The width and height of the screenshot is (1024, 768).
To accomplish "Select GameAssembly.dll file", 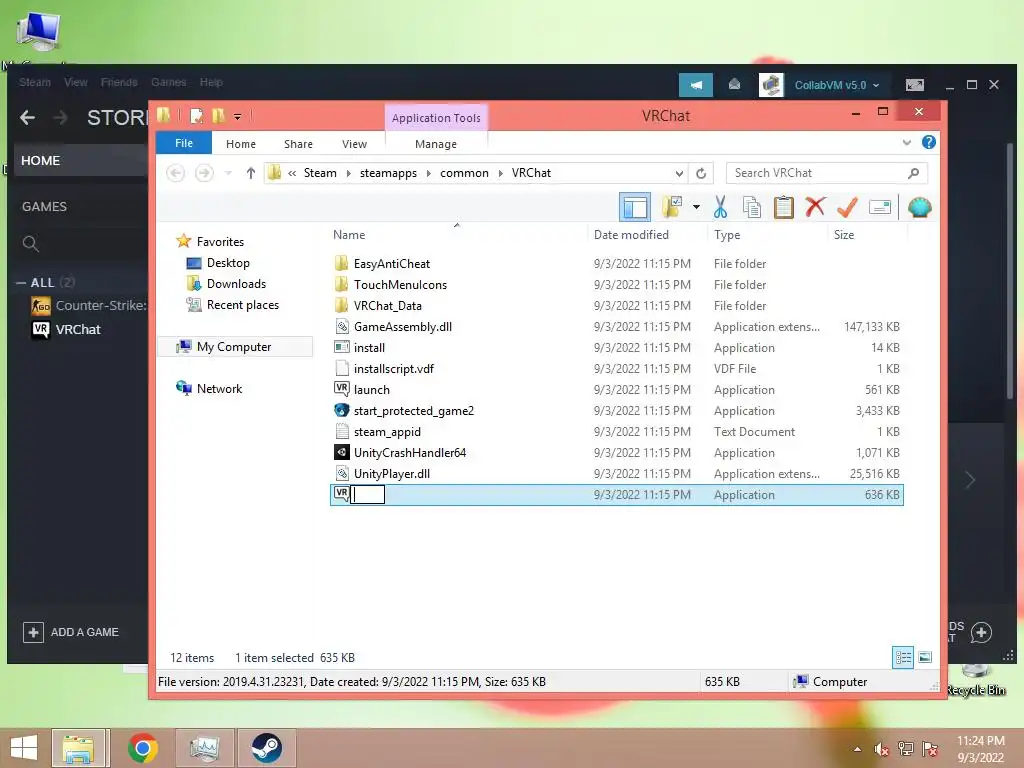I will pyautogui.click(x=403, y=327).
